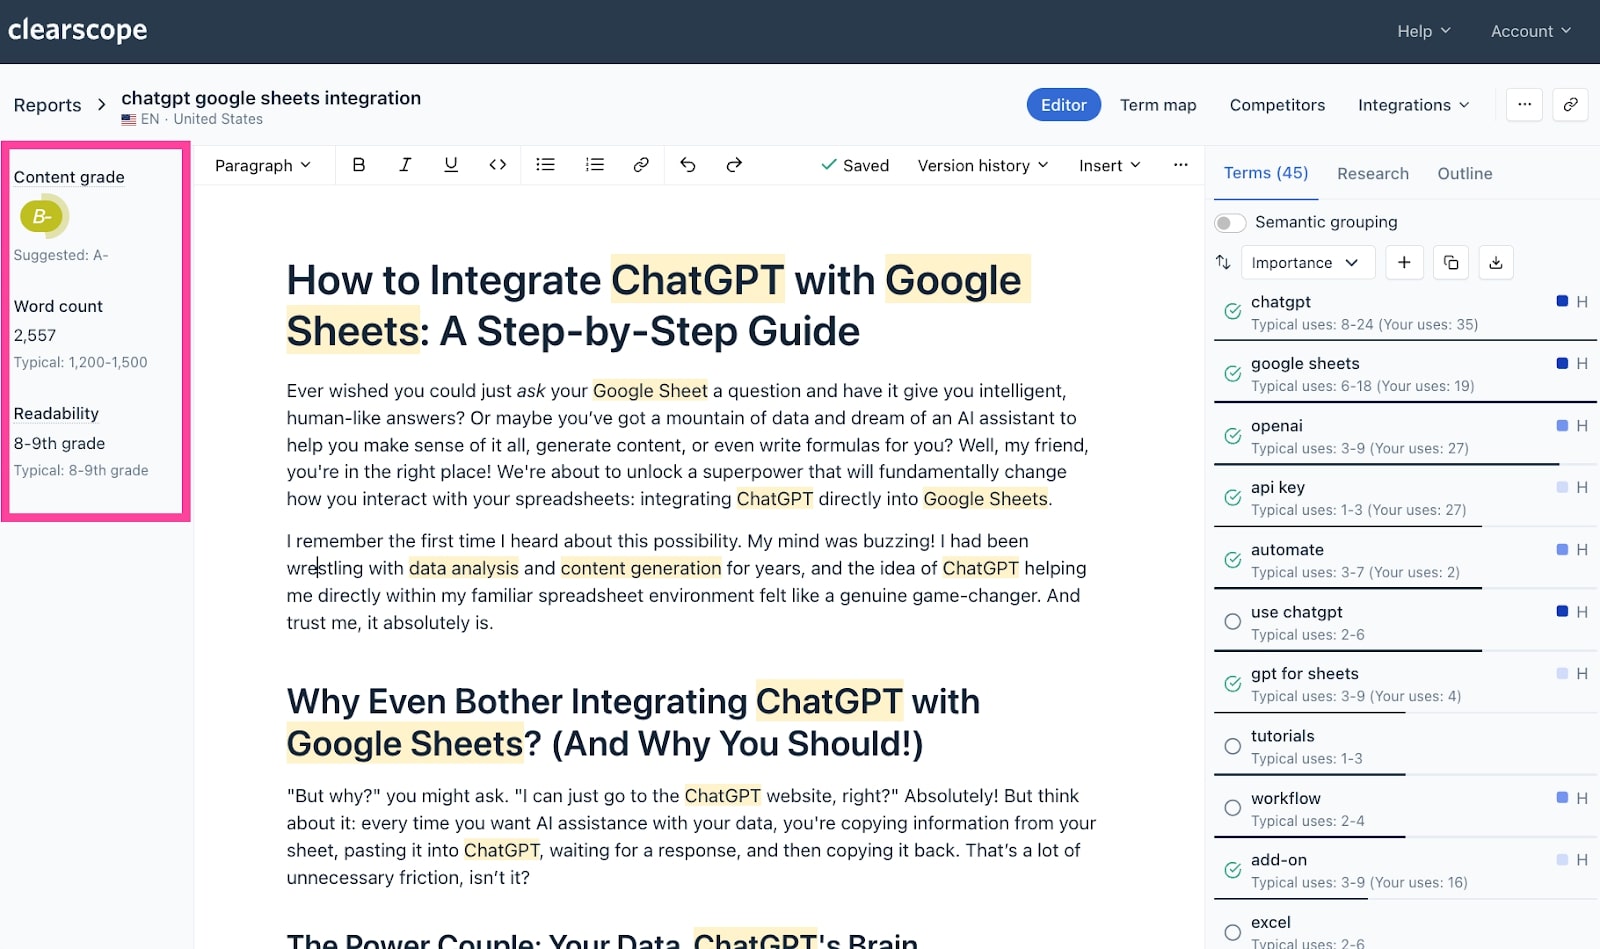Click the H heading marker for add-on
The height and width of the screenshot is (949, 1600).
[x=1582, y=860]
